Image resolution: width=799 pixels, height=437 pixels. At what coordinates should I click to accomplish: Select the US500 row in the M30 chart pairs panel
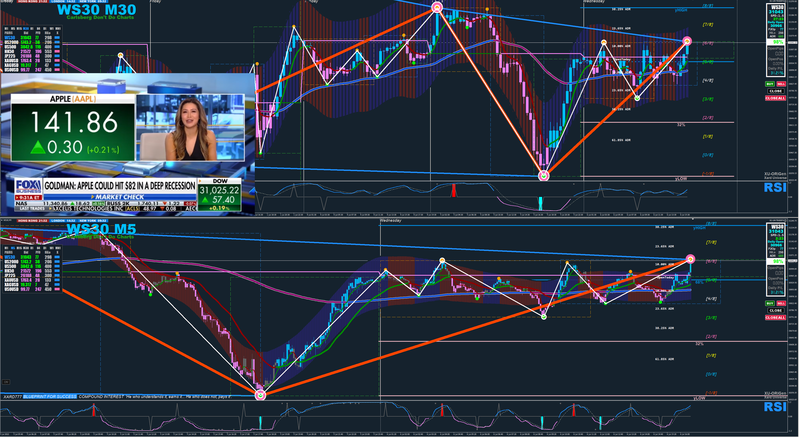tap(32, 47)
